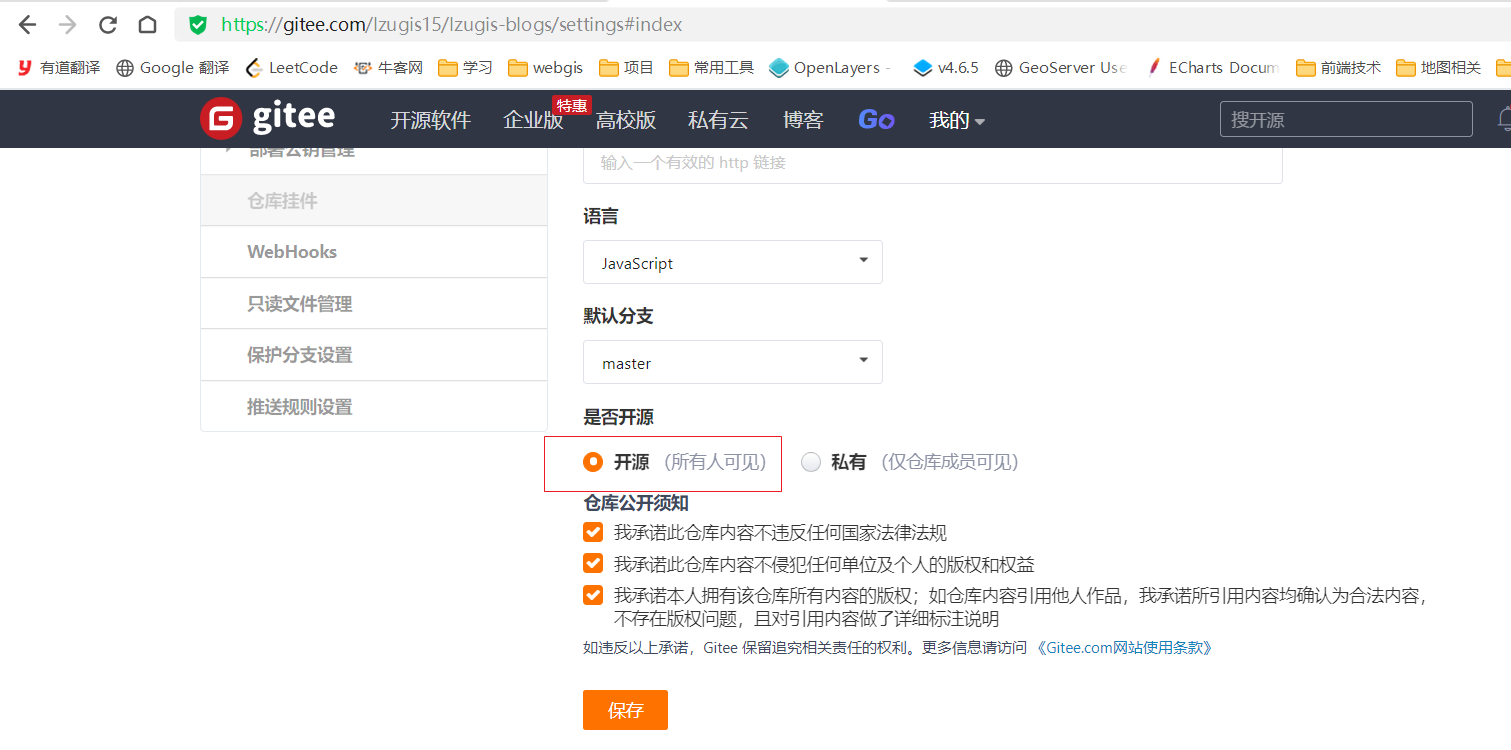The image size is (1511, 750).
Task: Uncheck the first repository compliance checkbox
Action: (592, 532)
